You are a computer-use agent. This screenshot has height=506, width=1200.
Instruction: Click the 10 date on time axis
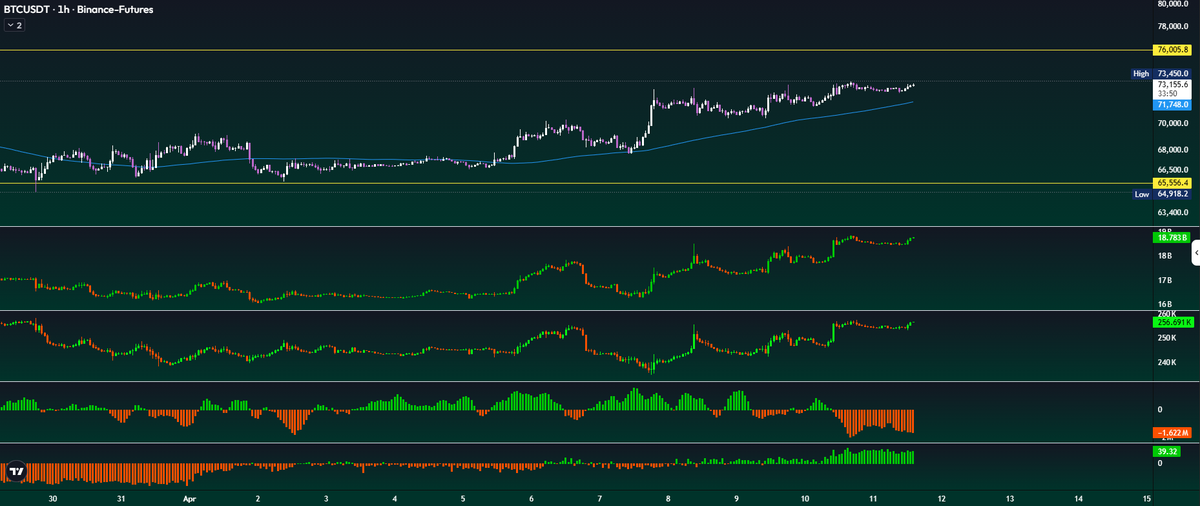[x=804, y=497]
